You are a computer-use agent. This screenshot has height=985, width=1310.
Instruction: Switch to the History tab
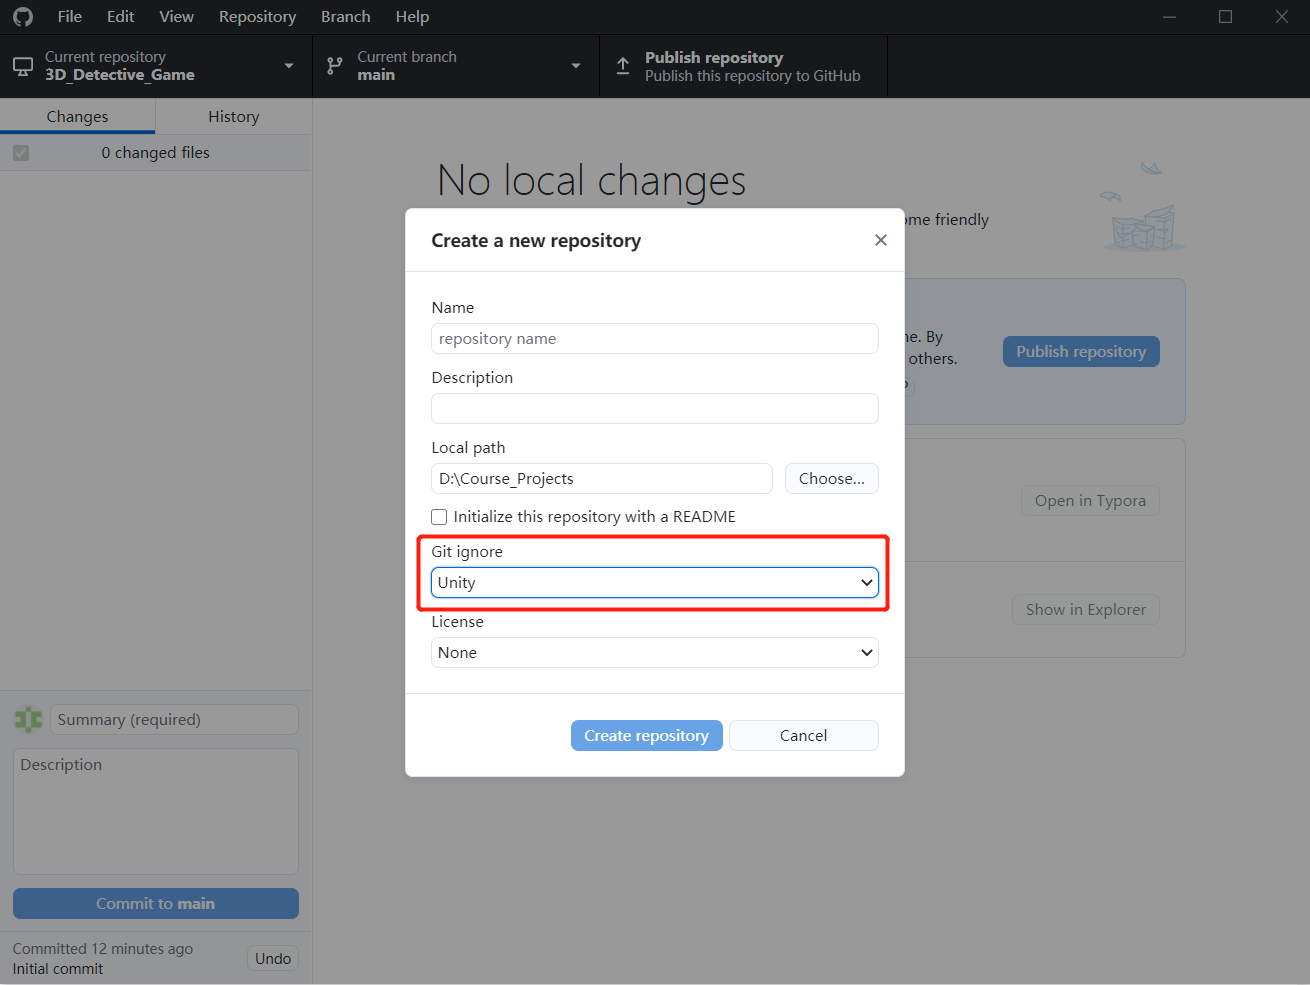[x=232, y=116]
